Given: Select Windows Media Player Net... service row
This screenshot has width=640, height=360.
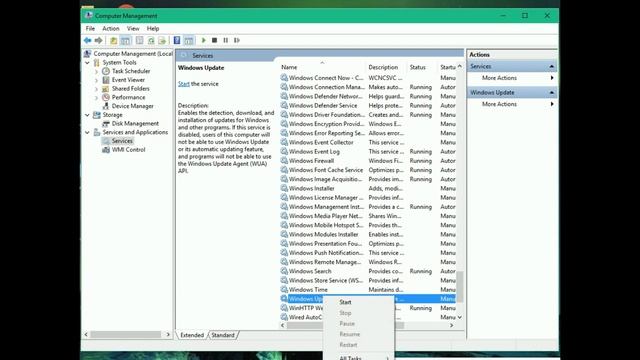Looking at the screenshot, I should point(368,216).
